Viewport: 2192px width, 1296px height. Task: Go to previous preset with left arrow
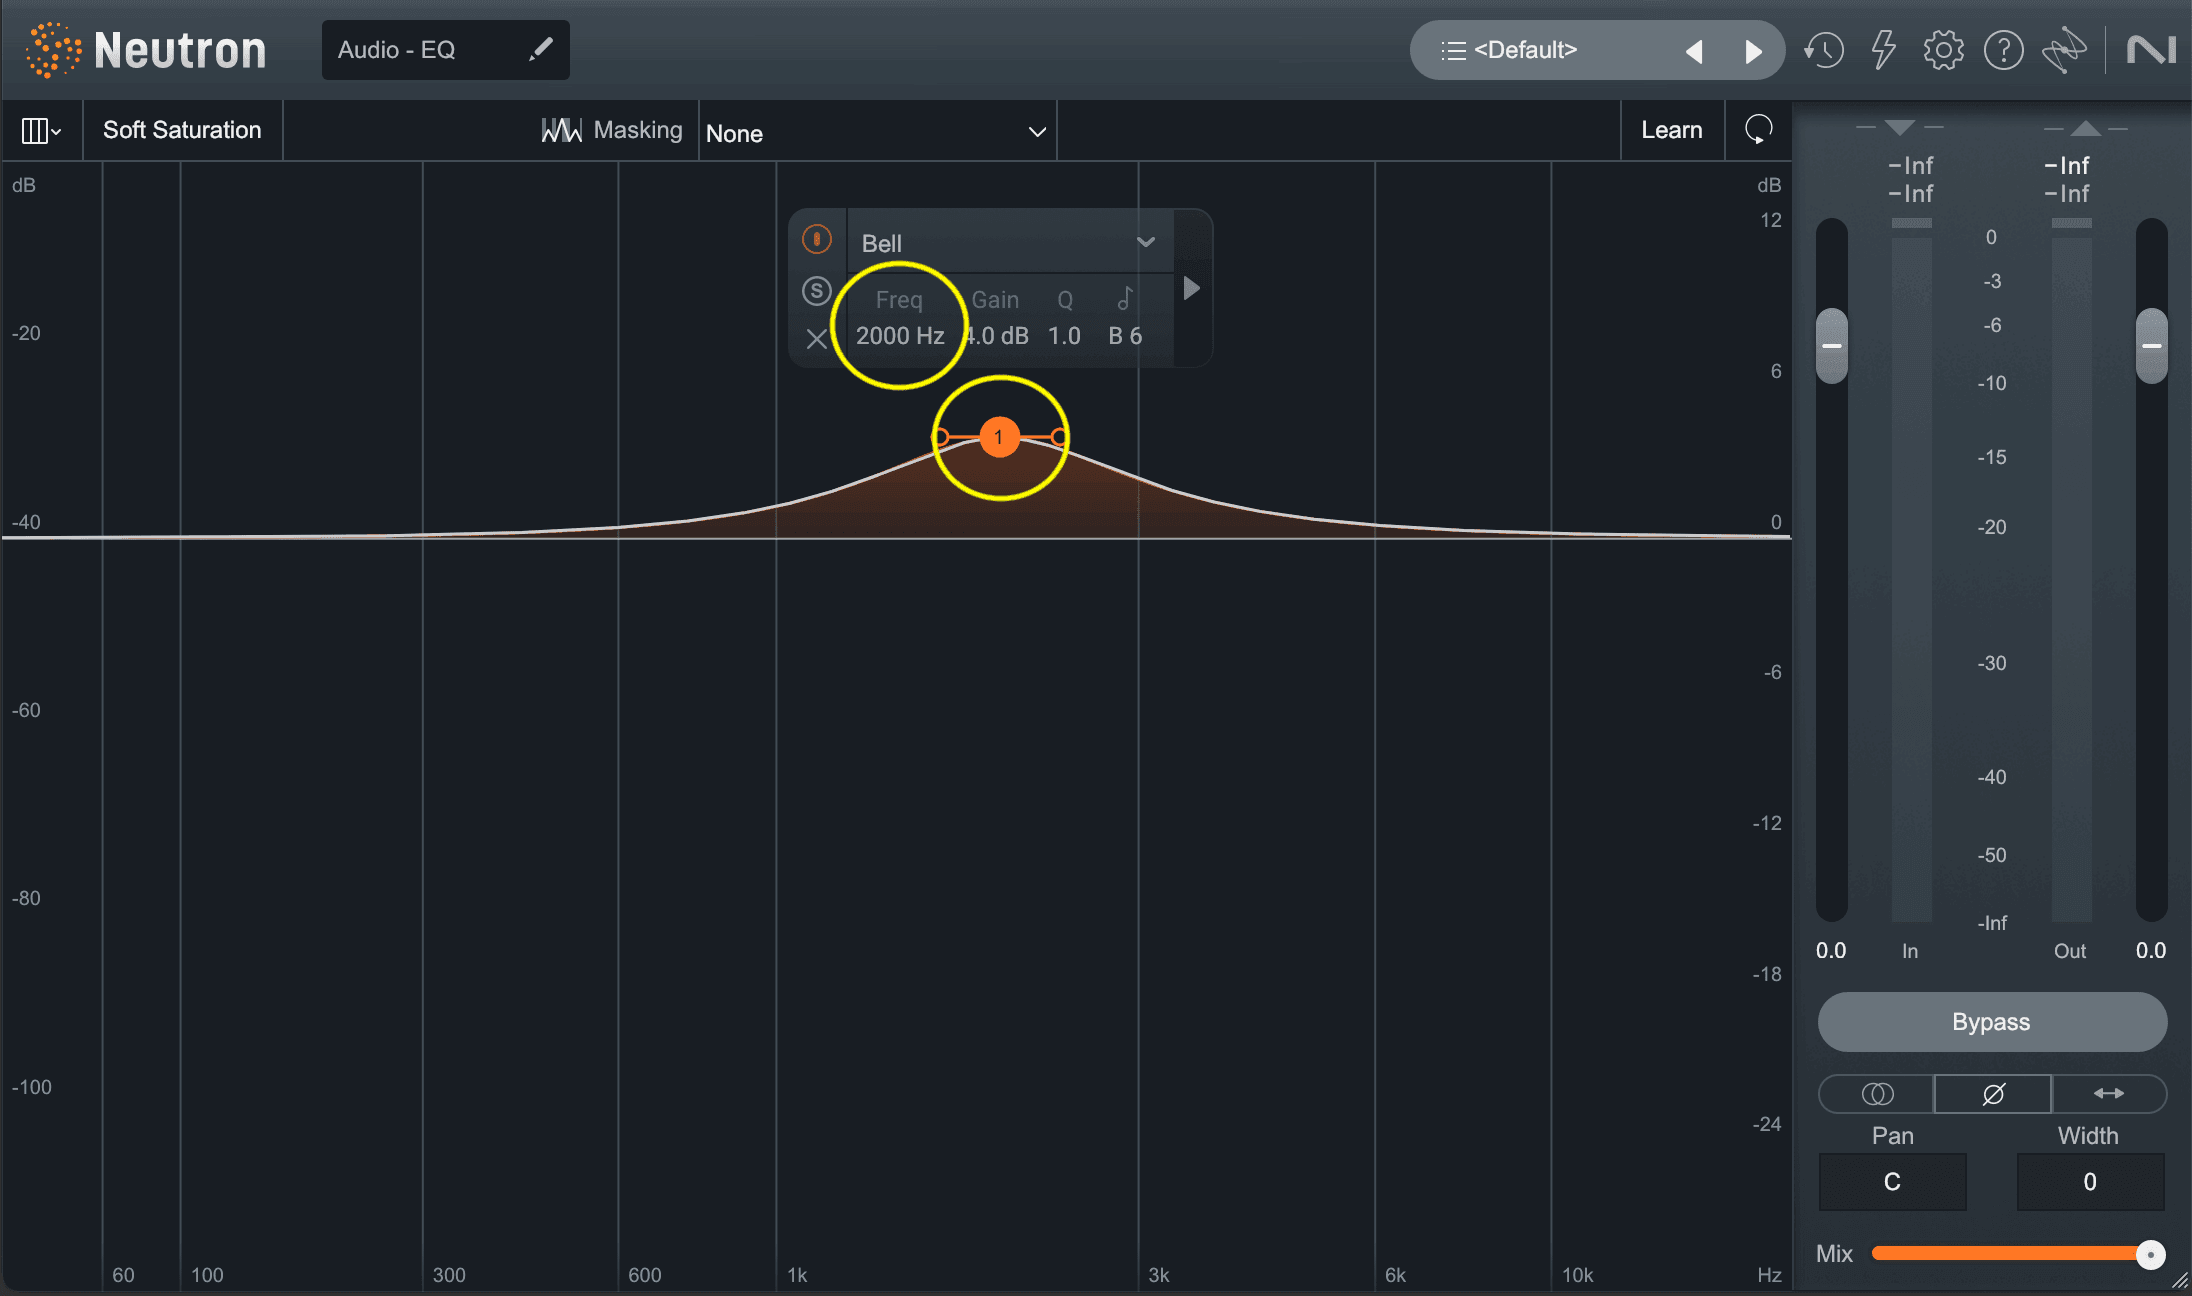(x=1694, y=51)
